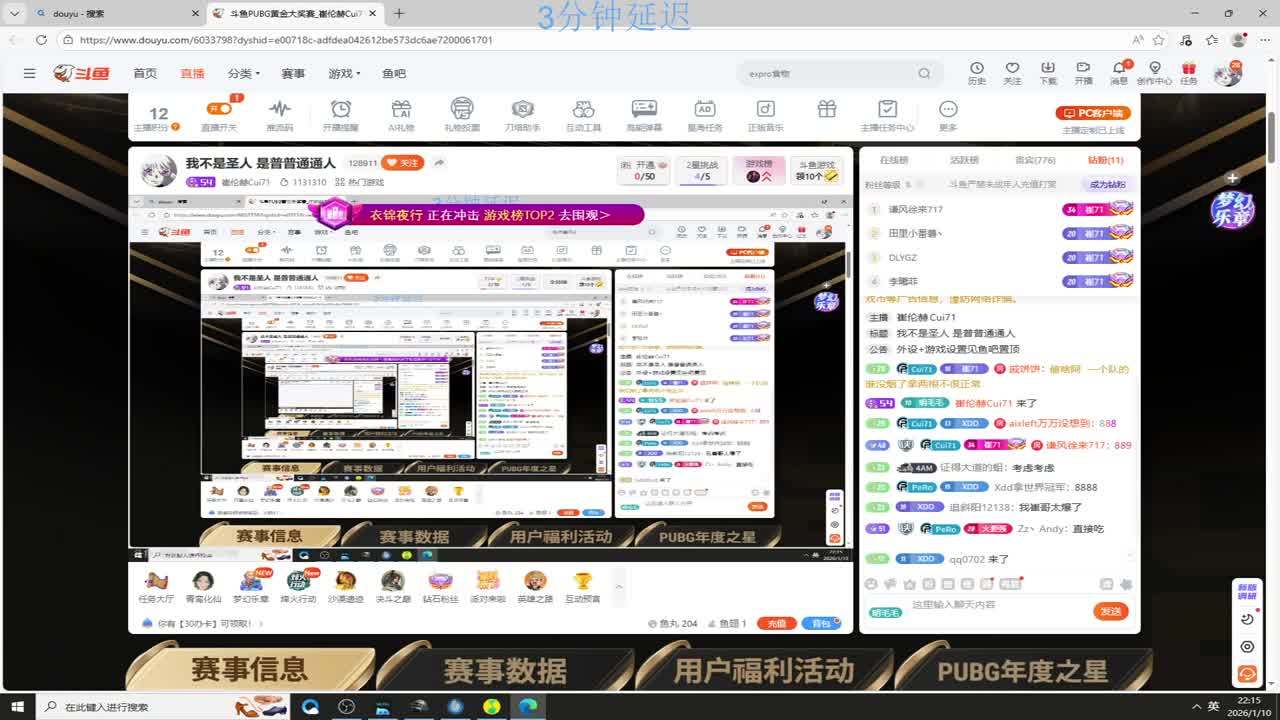Click the share arrow beside 关注
The height and width of the screenshot is (720, 1280).
point(438,163)
